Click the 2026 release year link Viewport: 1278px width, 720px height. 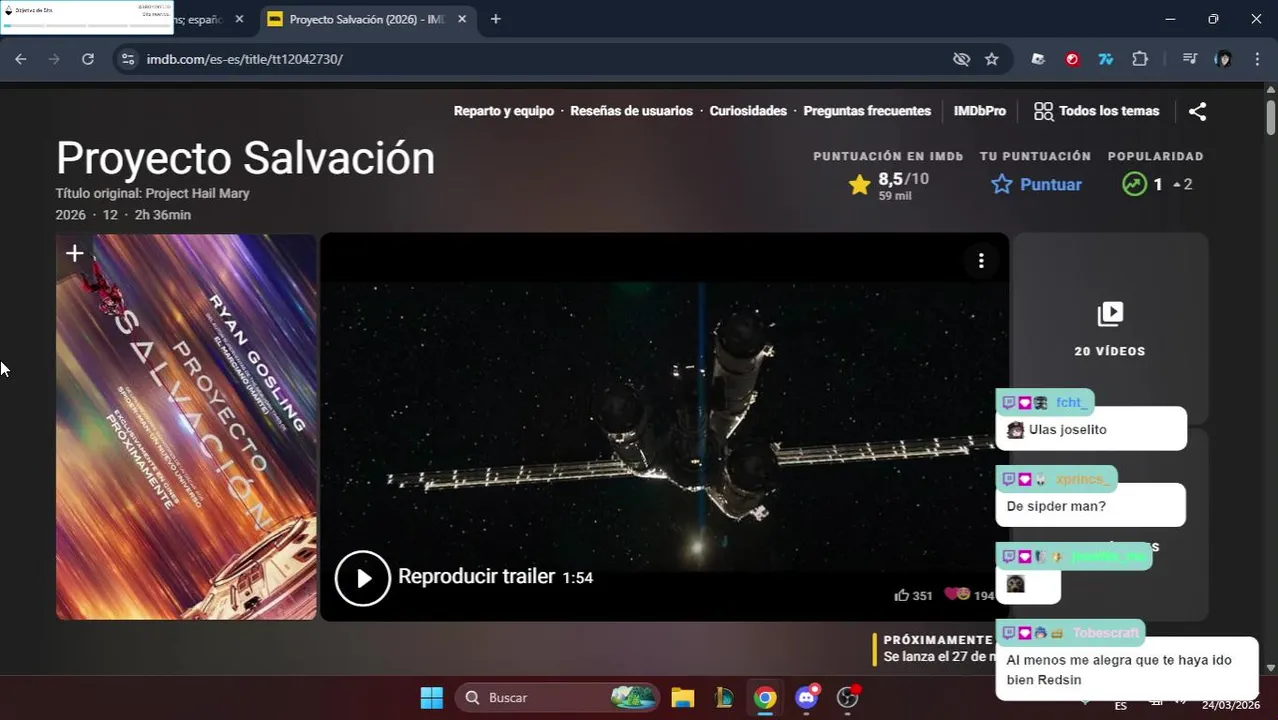[x=71, y=215]
